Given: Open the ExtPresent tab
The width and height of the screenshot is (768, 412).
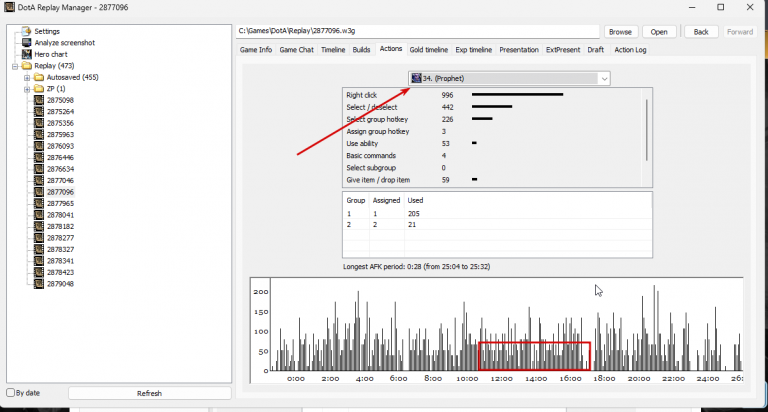Looking at the screenshot, I should [563, 49].
